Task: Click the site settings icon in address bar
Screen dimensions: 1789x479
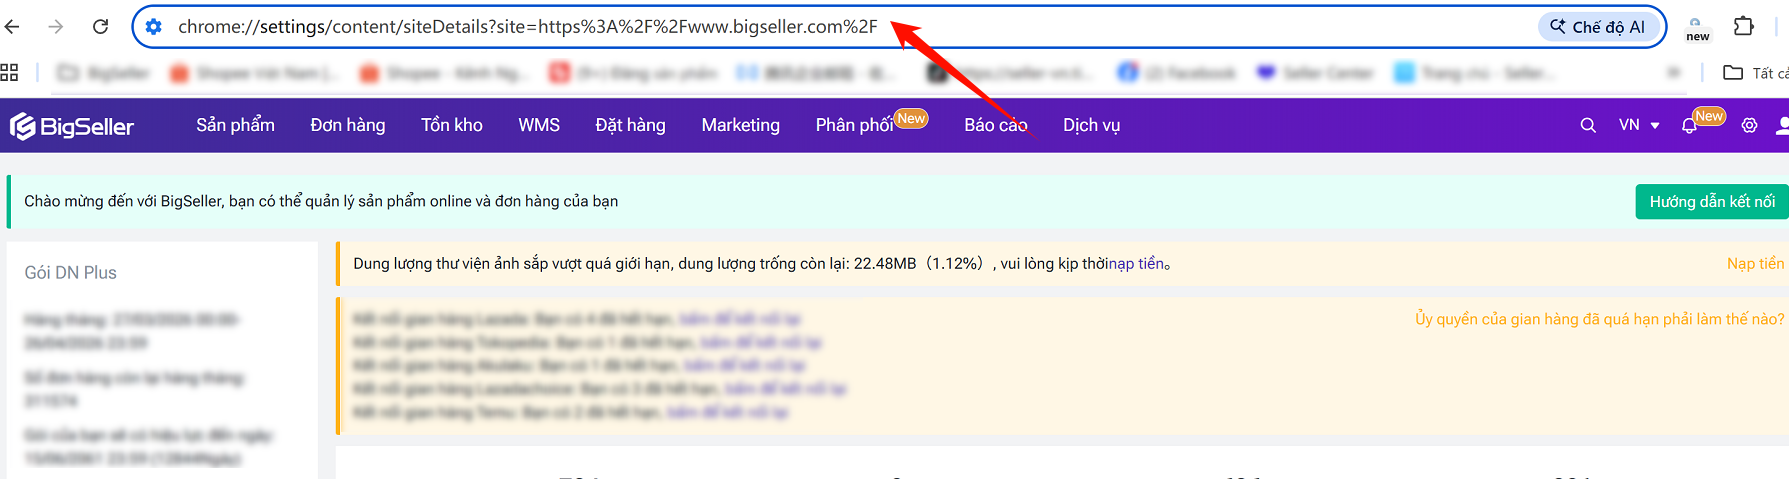Action: 153,27
